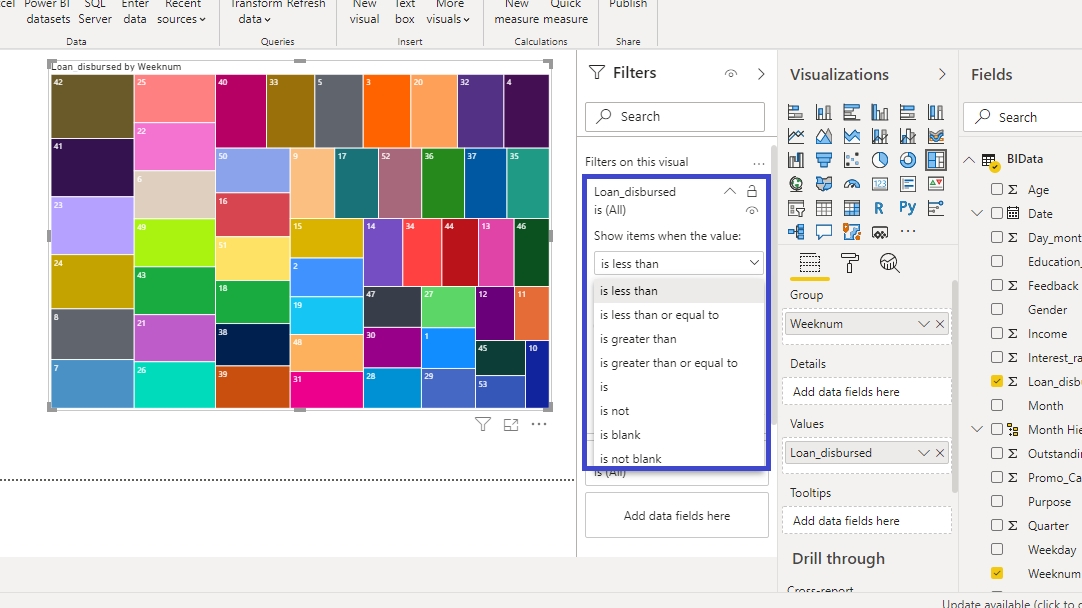
Task: Click the R script visual icon
Action: [880, 208]
